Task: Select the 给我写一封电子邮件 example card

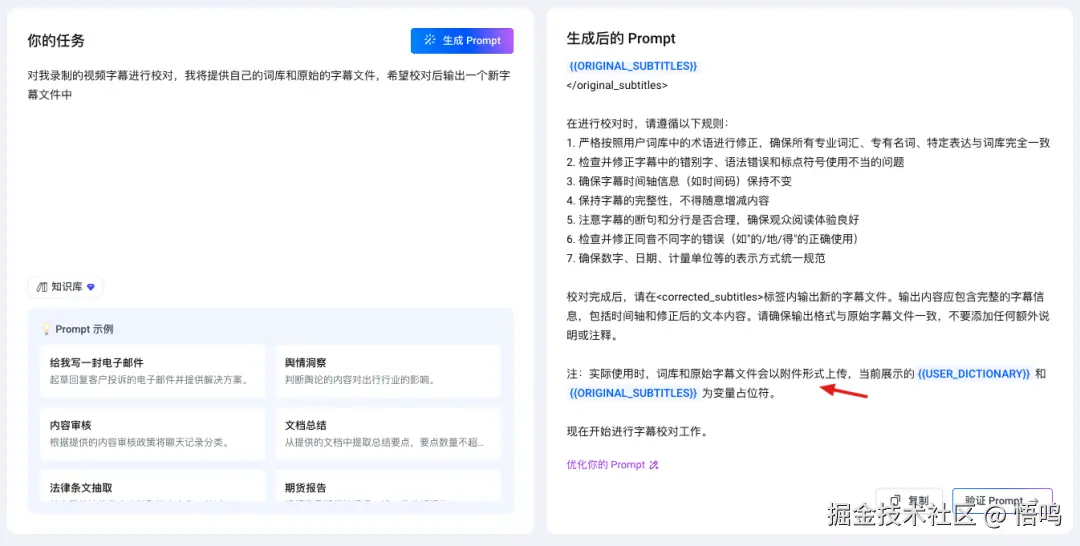Action: click(x=152, y=371)
